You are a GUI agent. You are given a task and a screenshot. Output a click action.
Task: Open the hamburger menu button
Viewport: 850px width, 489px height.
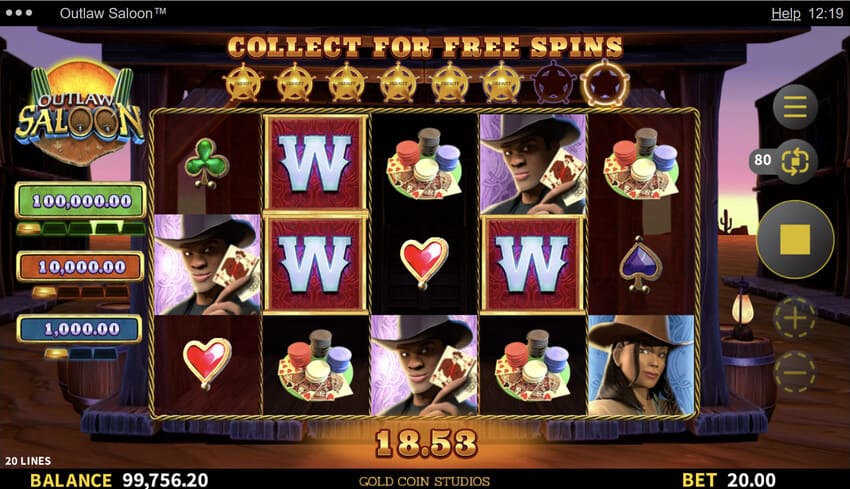795,107
